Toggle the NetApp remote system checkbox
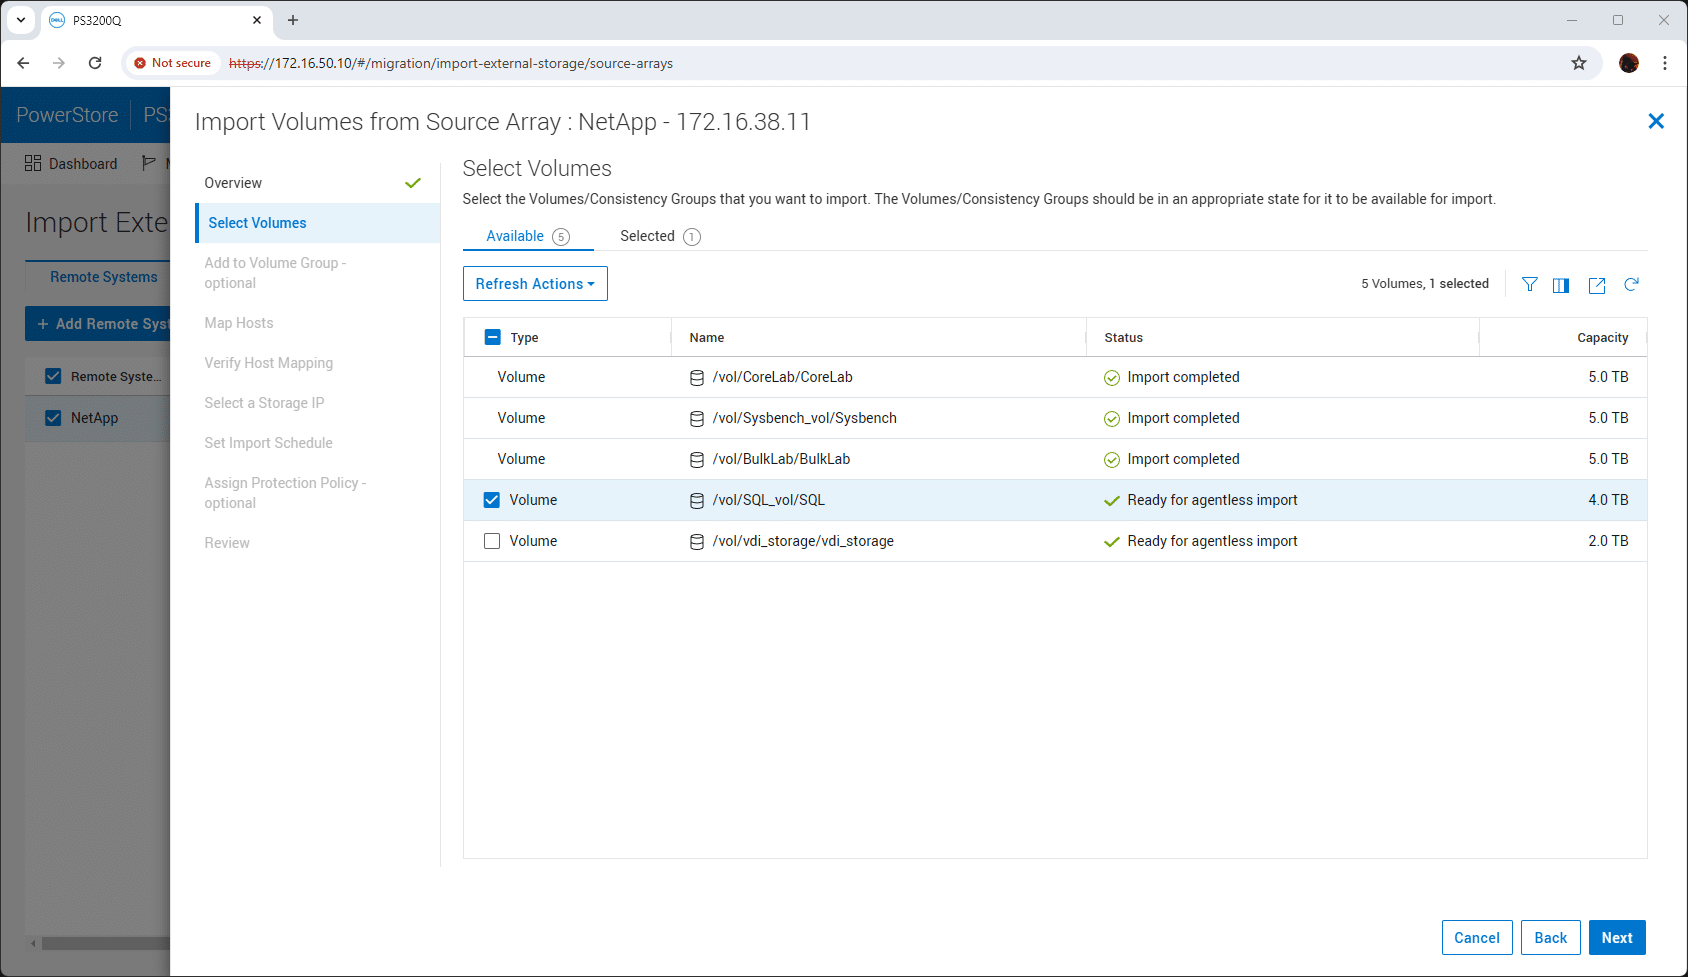The height and width of the screenshot is (977, 1688). coord(53,418)
